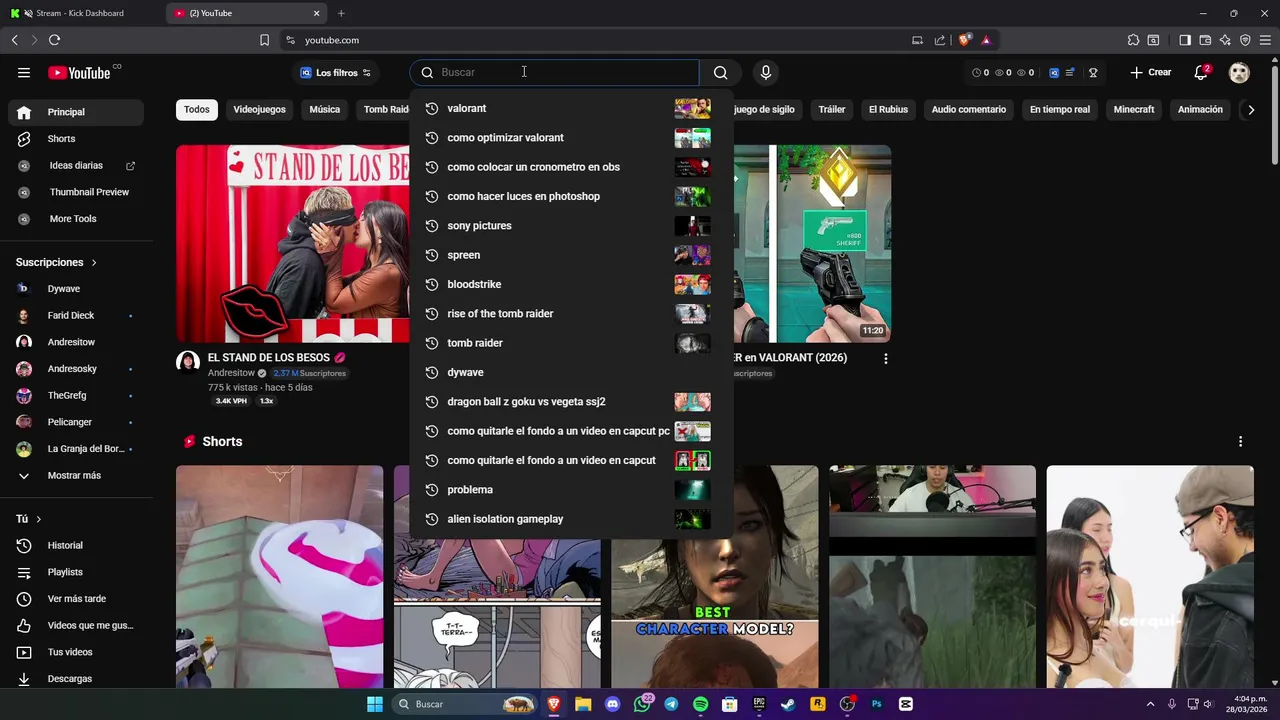Expand the Tú section chevron
Screen dimensions: 1280x720
point(39,519)
